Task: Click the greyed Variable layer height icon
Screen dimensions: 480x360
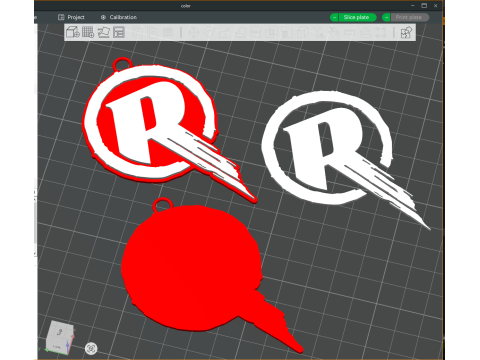Action: click(x=168, y=32)
